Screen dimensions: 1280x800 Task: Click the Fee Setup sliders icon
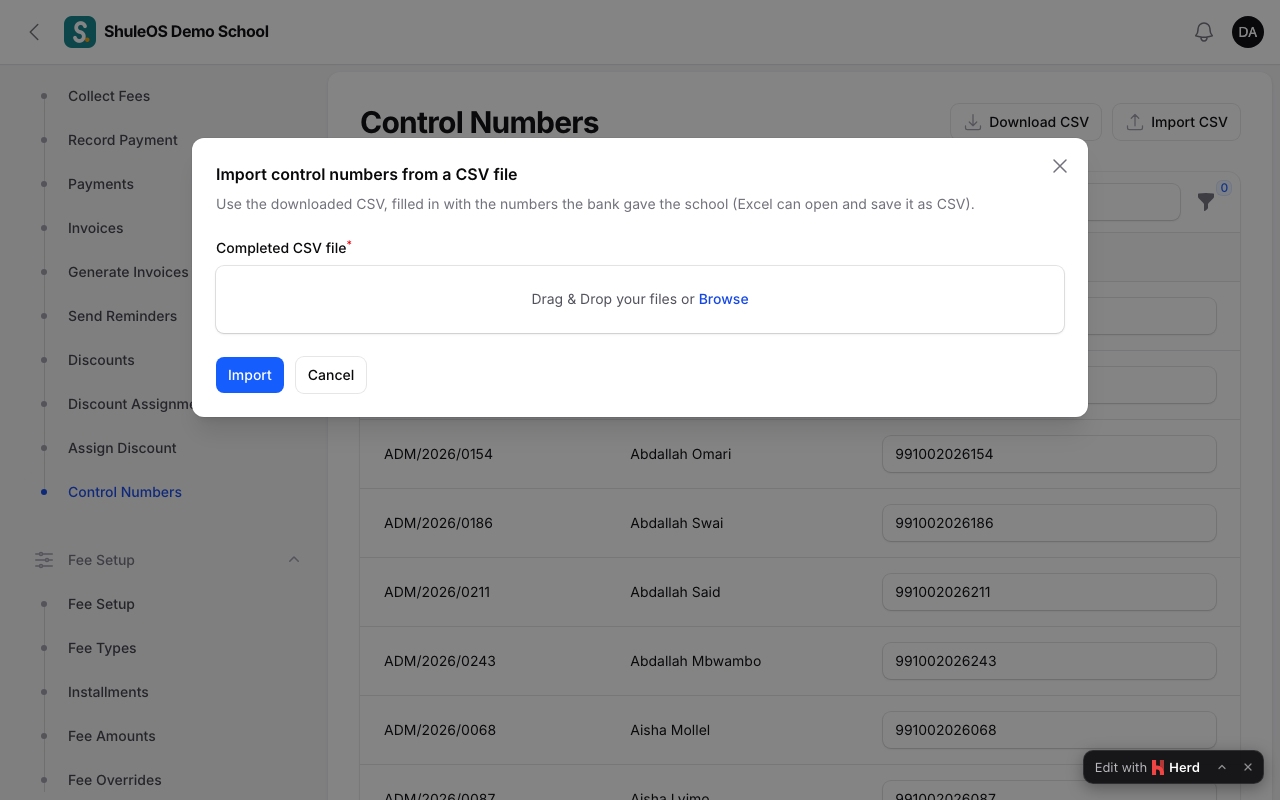tap(44, 560)
